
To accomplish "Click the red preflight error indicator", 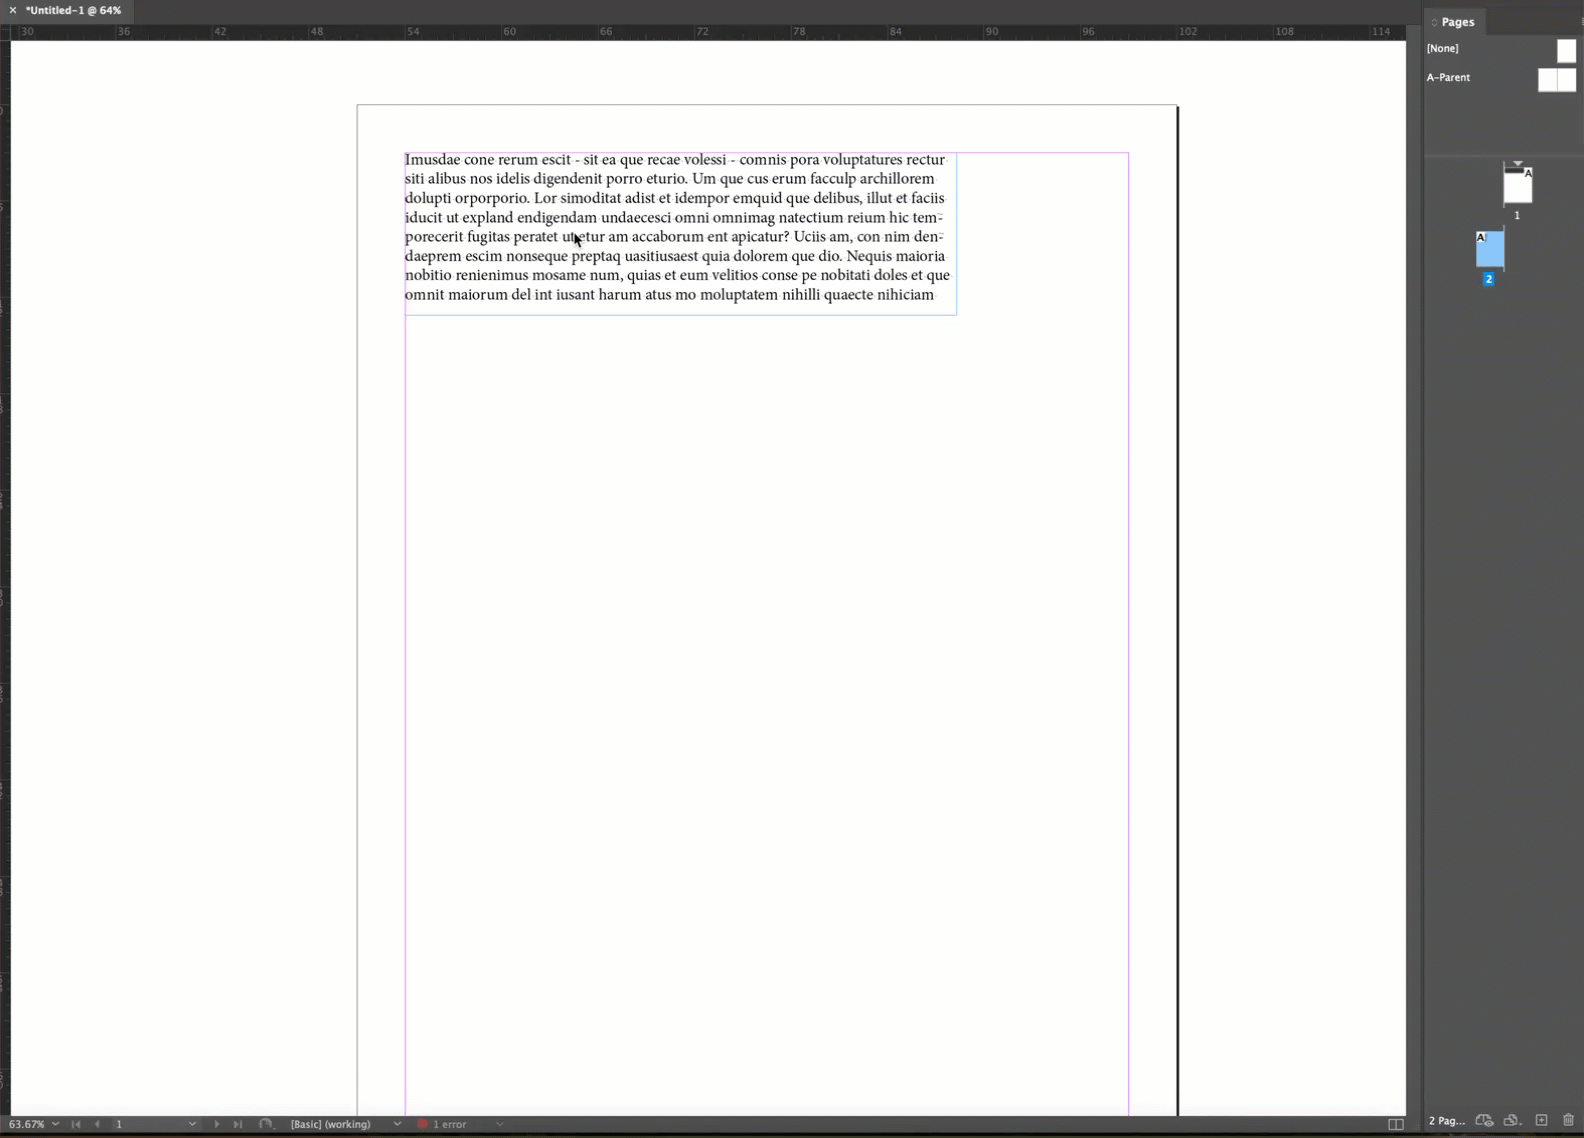I will [422, 1124].
